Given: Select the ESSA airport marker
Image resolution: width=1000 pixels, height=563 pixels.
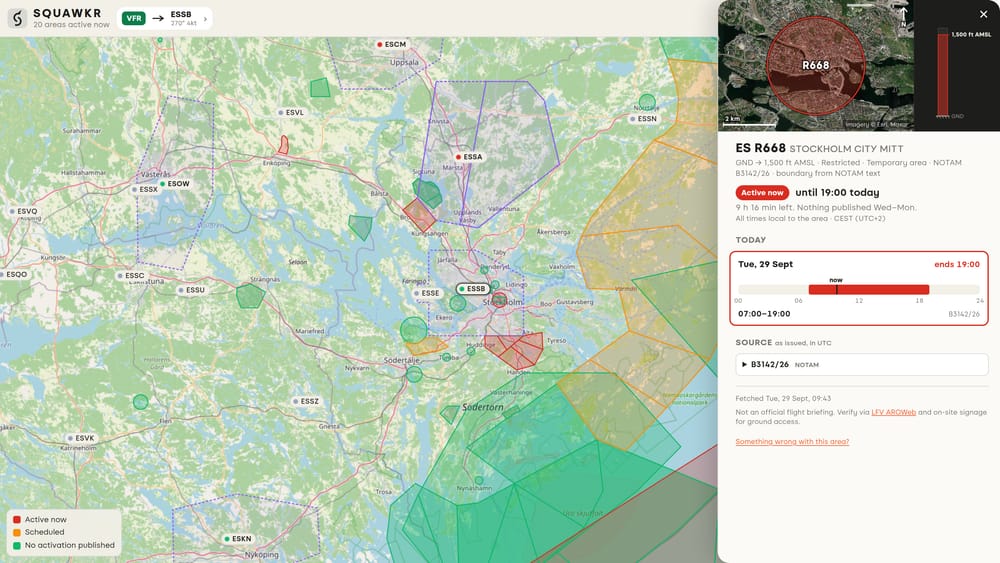Looking at the screenshot, I should tap(469, 157).
